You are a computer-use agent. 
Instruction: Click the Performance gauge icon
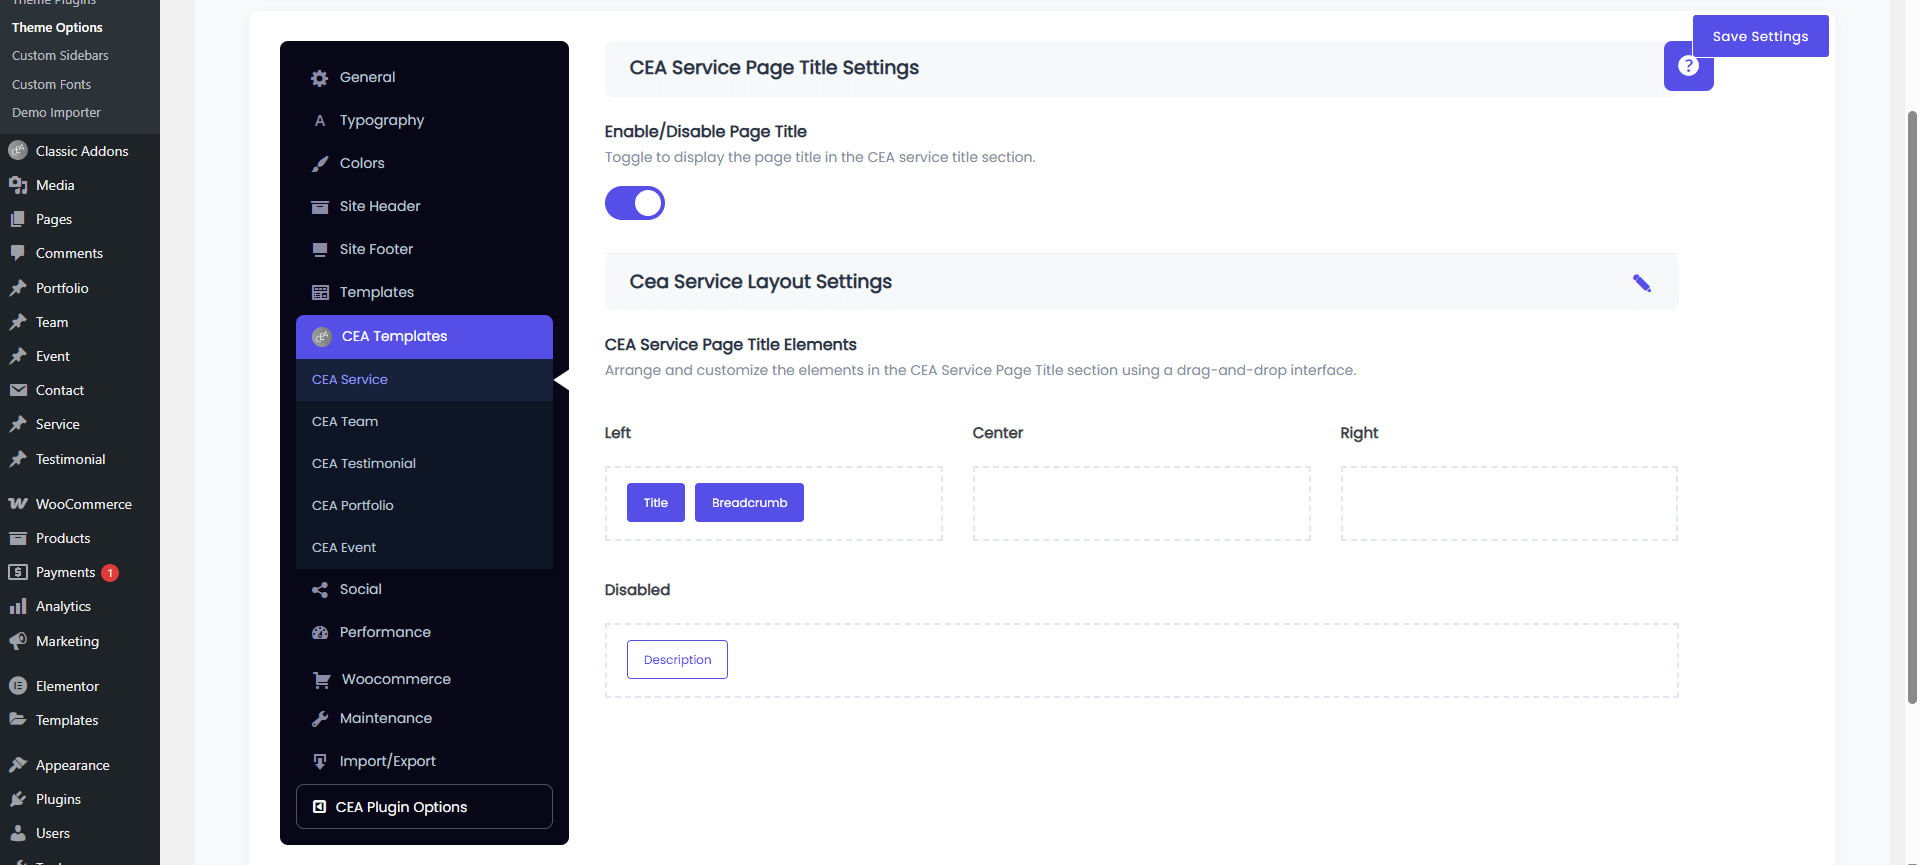point(320,633)
